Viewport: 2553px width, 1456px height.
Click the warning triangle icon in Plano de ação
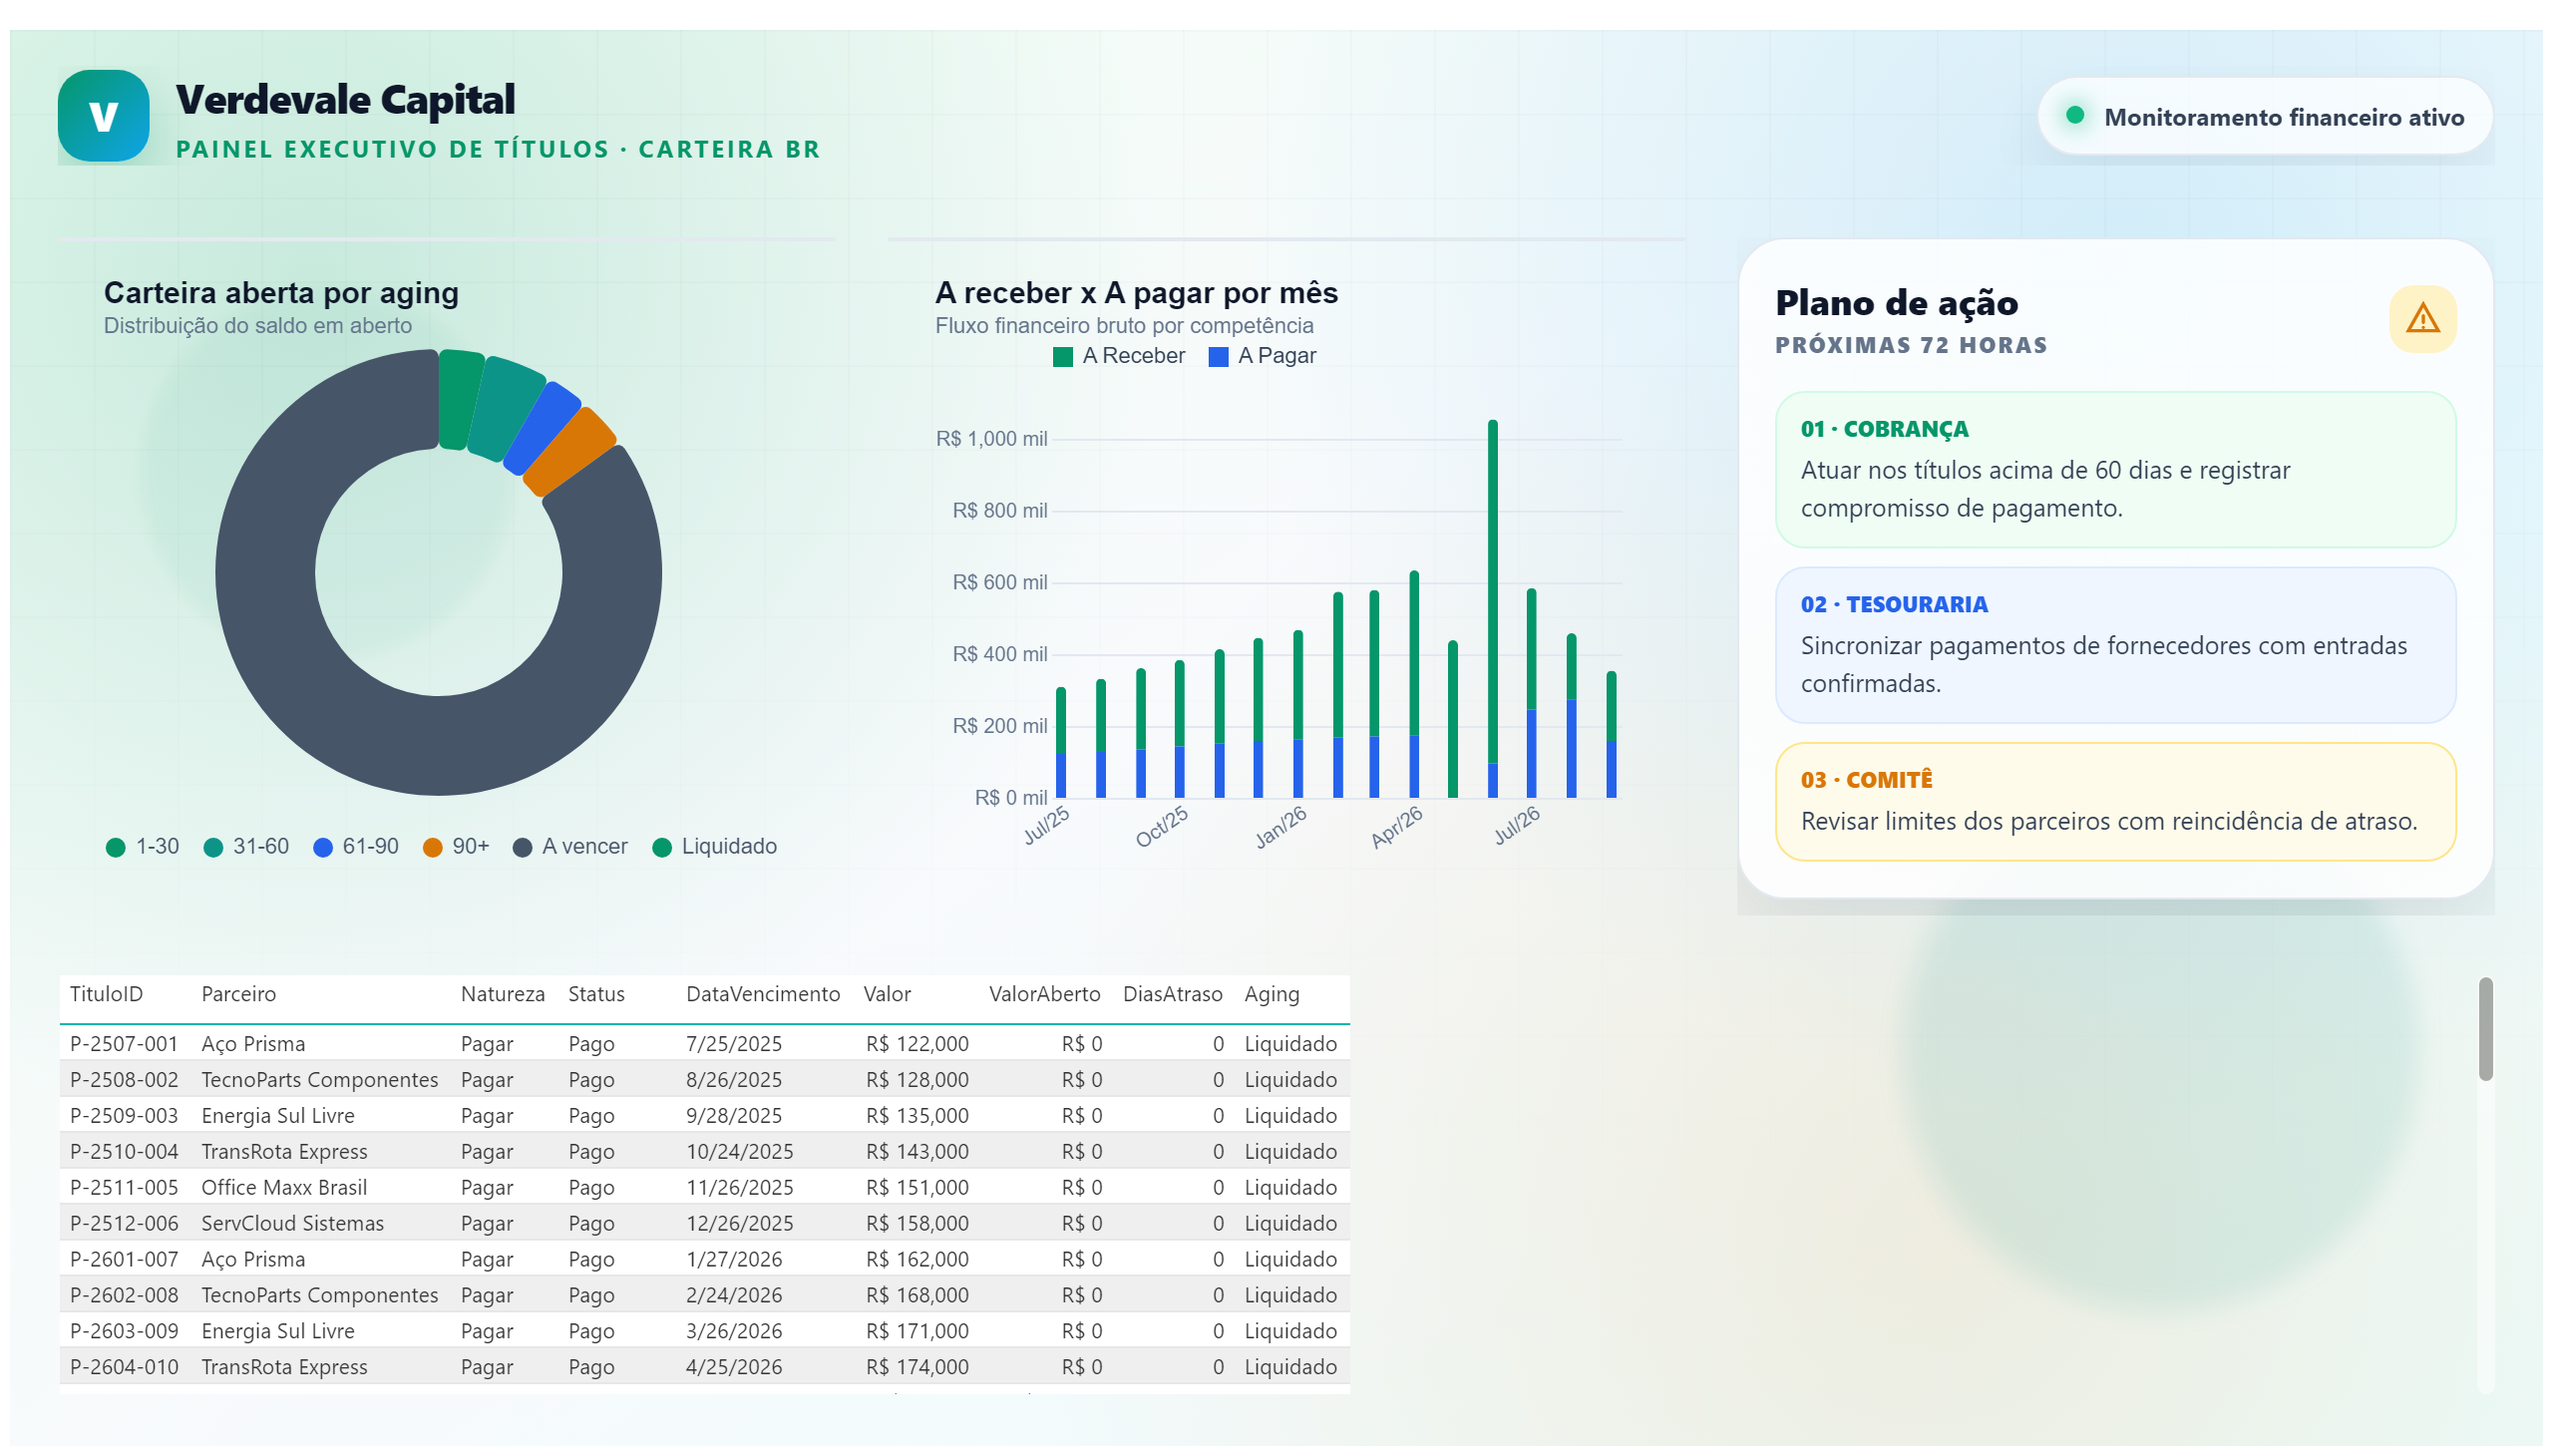point(2422,319)
